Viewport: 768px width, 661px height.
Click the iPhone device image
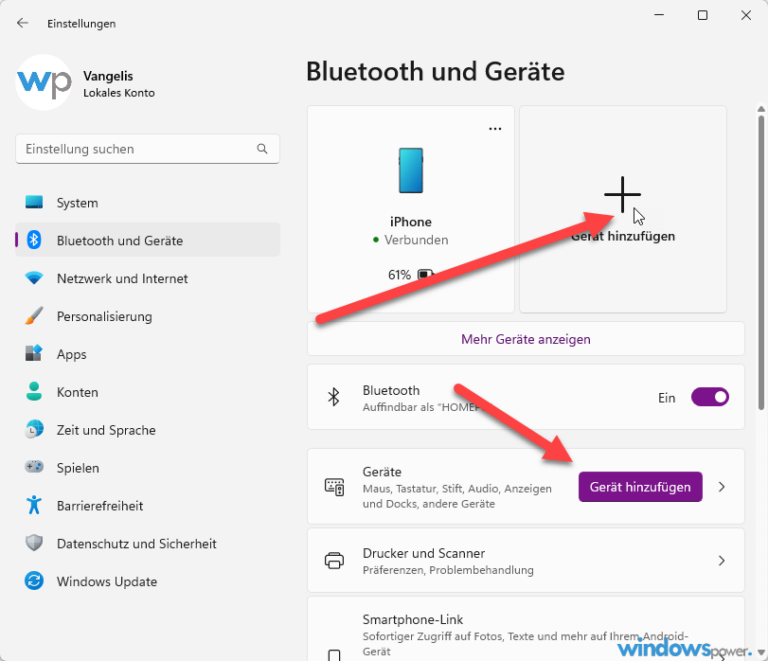(x=410, y=170)
